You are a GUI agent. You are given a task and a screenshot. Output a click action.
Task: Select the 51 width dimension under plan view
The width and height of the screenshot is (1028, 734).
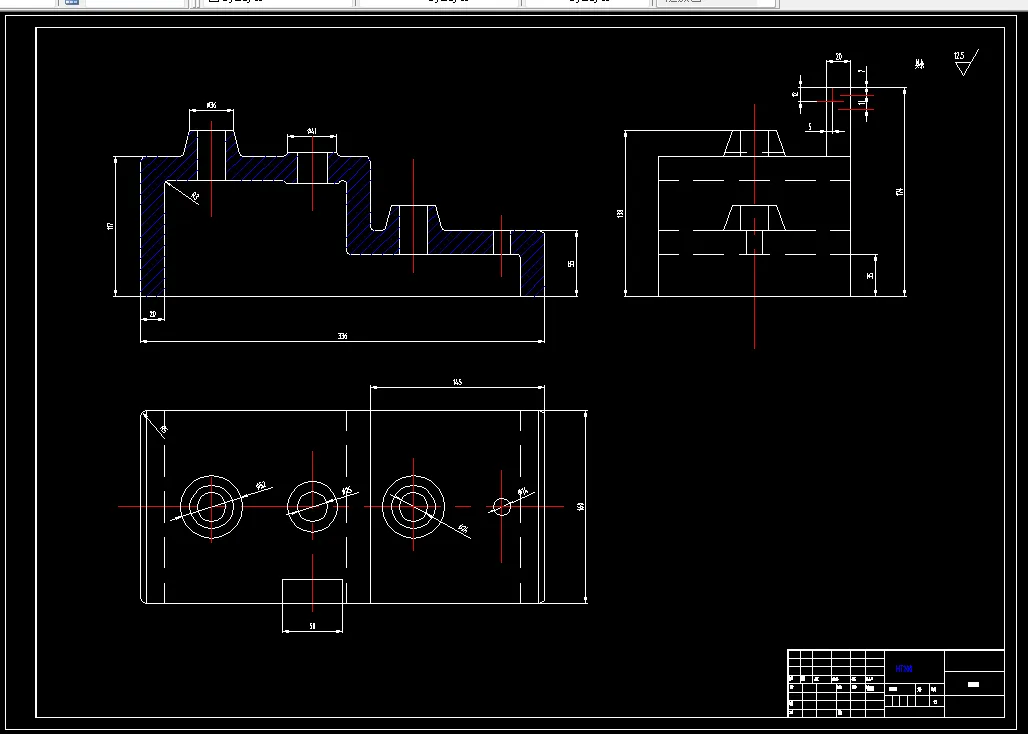[312, 627]
